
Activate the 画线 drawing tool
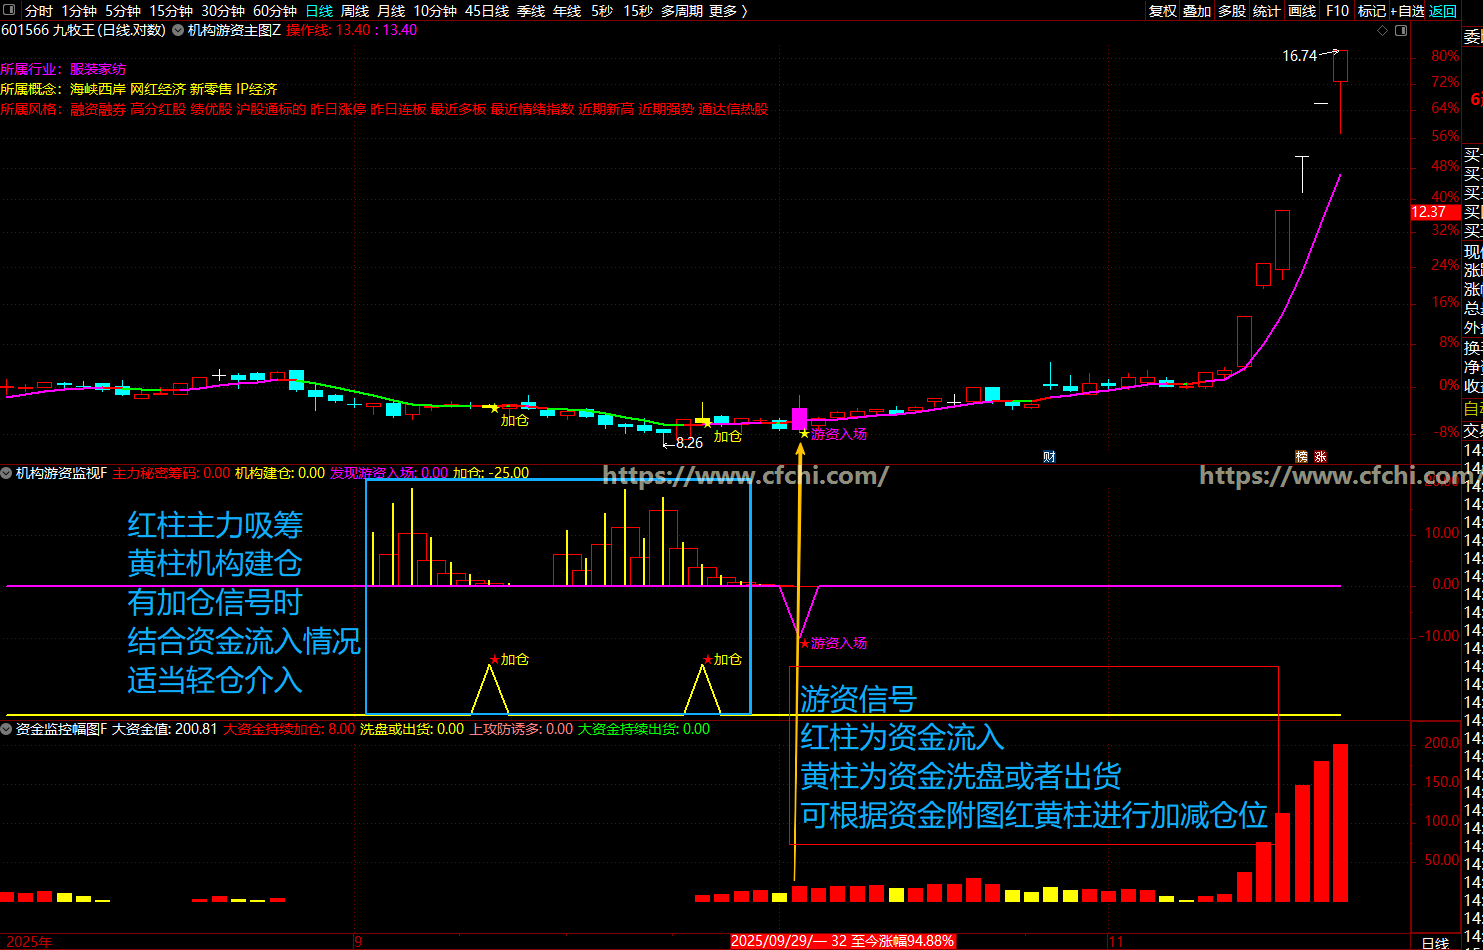[1302, 11]
